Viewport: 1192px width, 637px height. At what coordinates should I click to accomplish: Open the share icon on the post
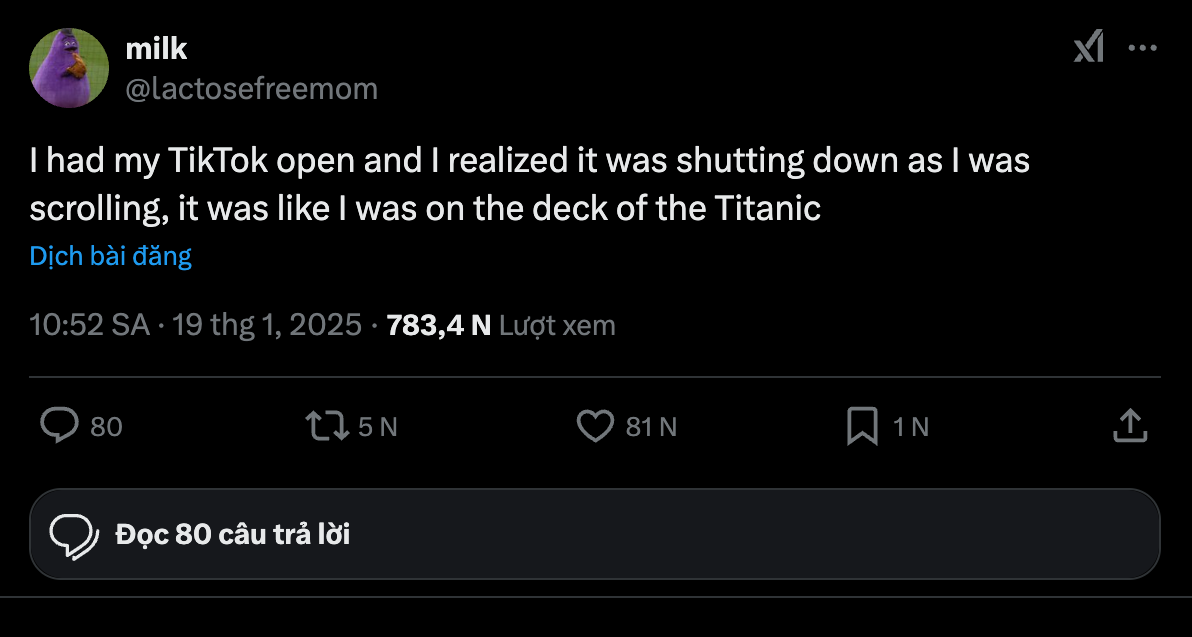pyautogui.click(x=1130, y=425)
